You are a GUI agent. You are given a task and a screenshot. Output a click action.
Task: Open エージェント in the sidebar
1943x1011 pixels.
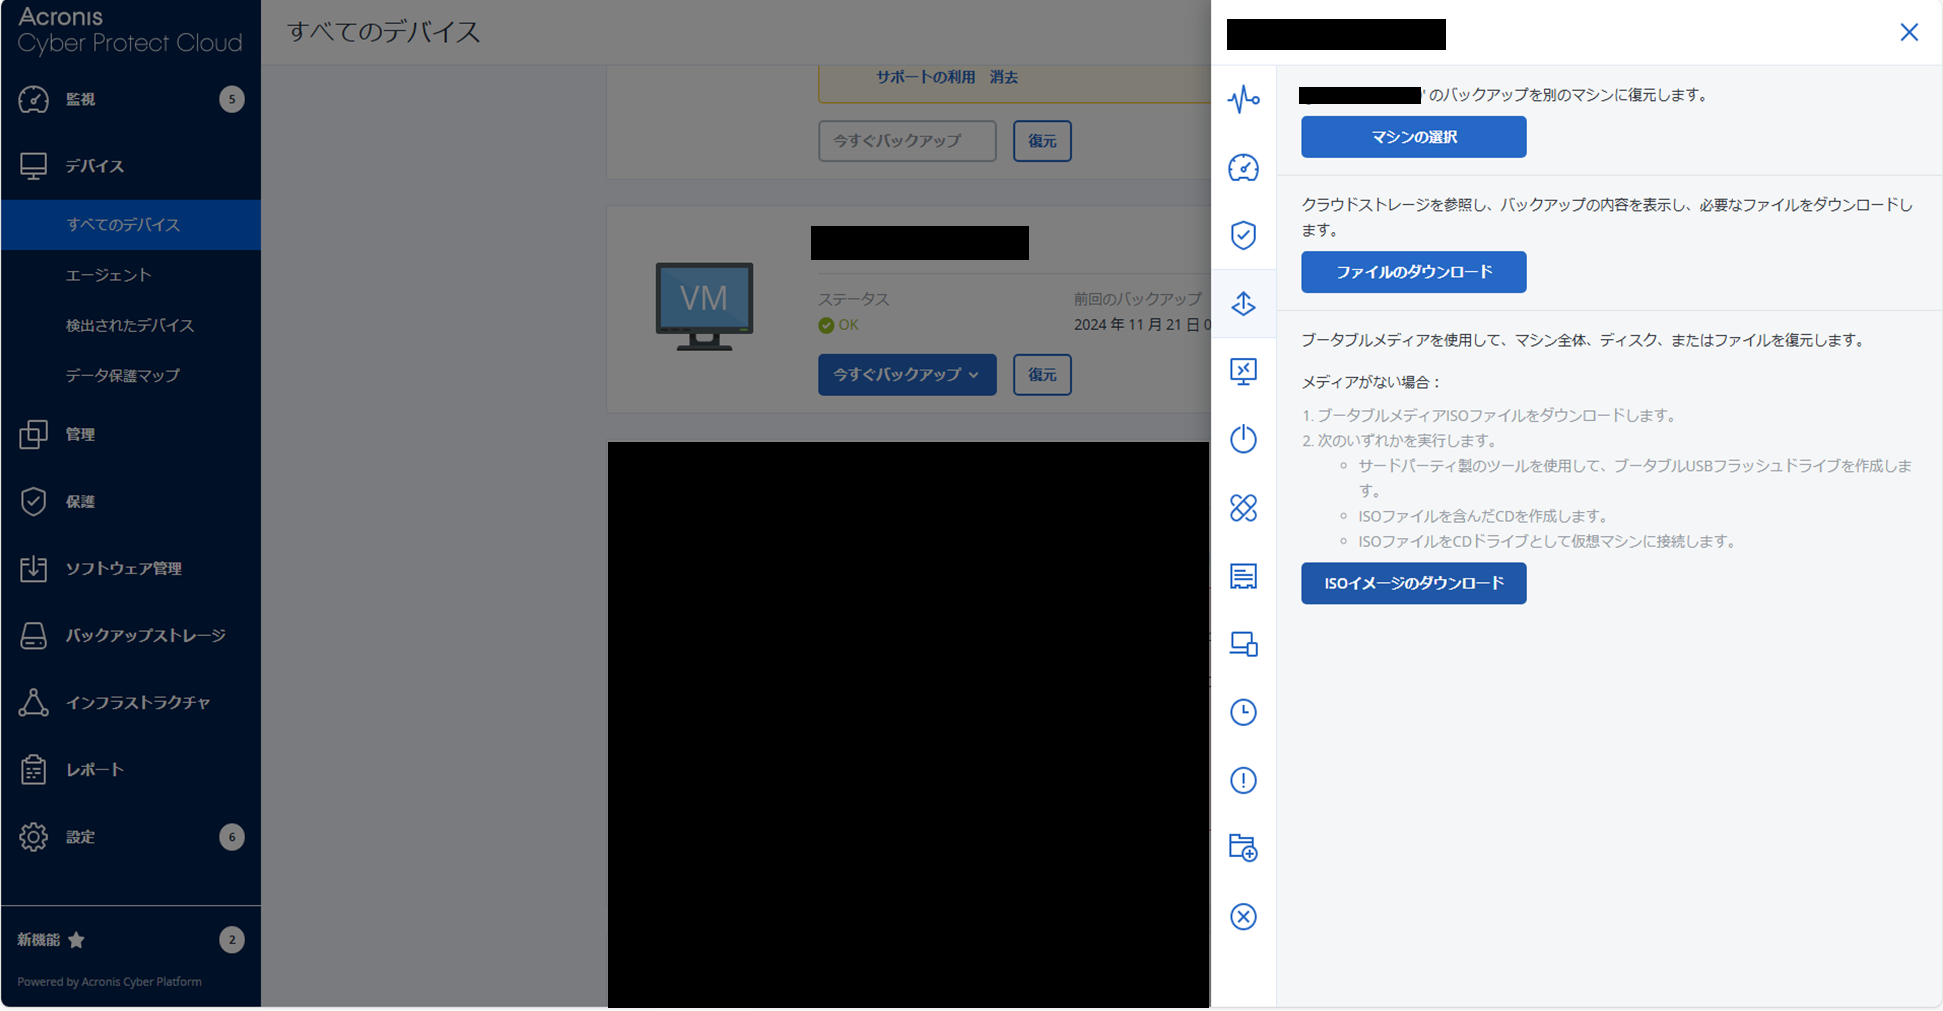click(108, 275)
